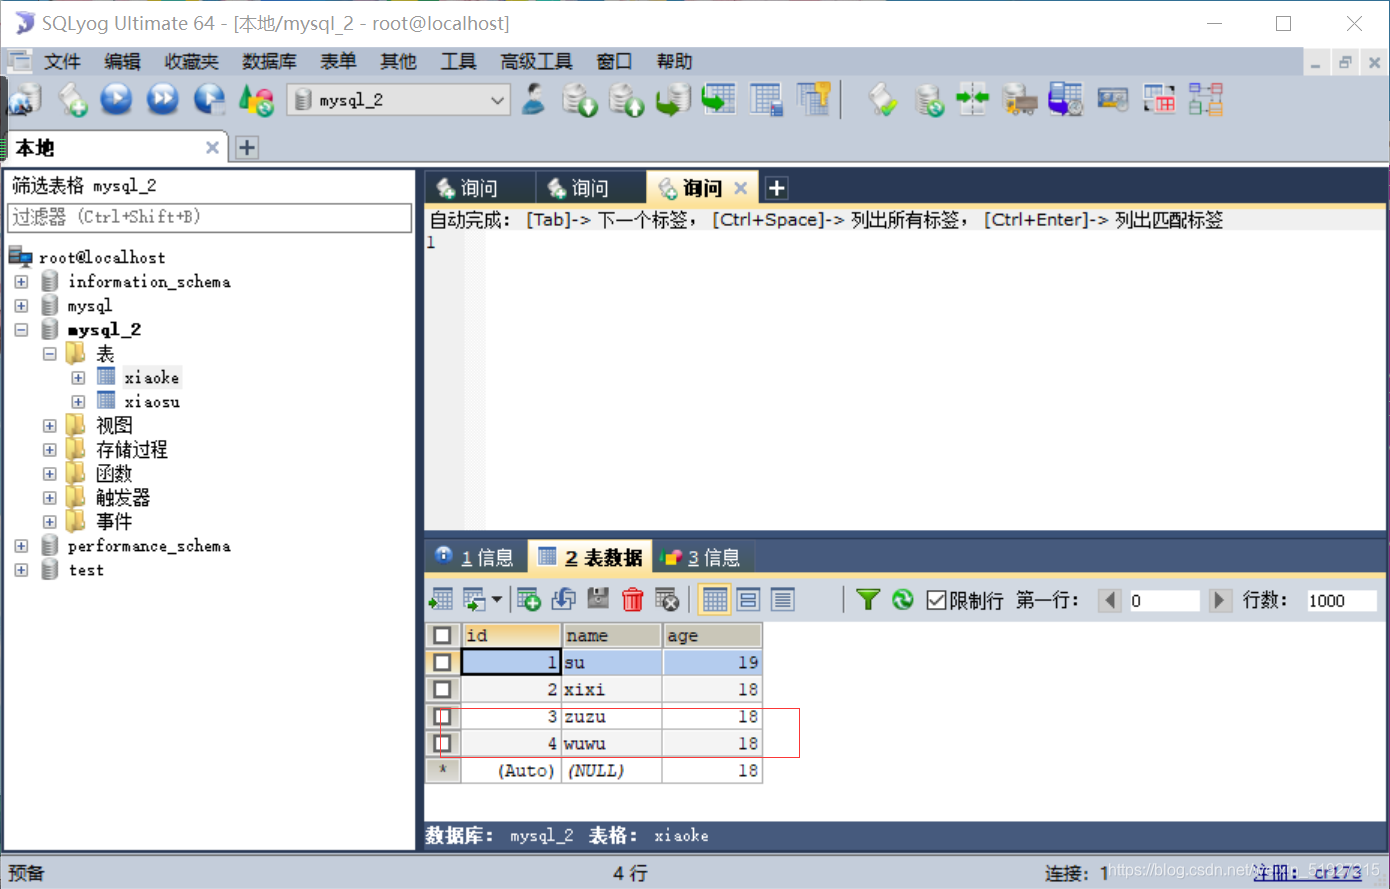Expand the mysql database node

click(21, 306)
